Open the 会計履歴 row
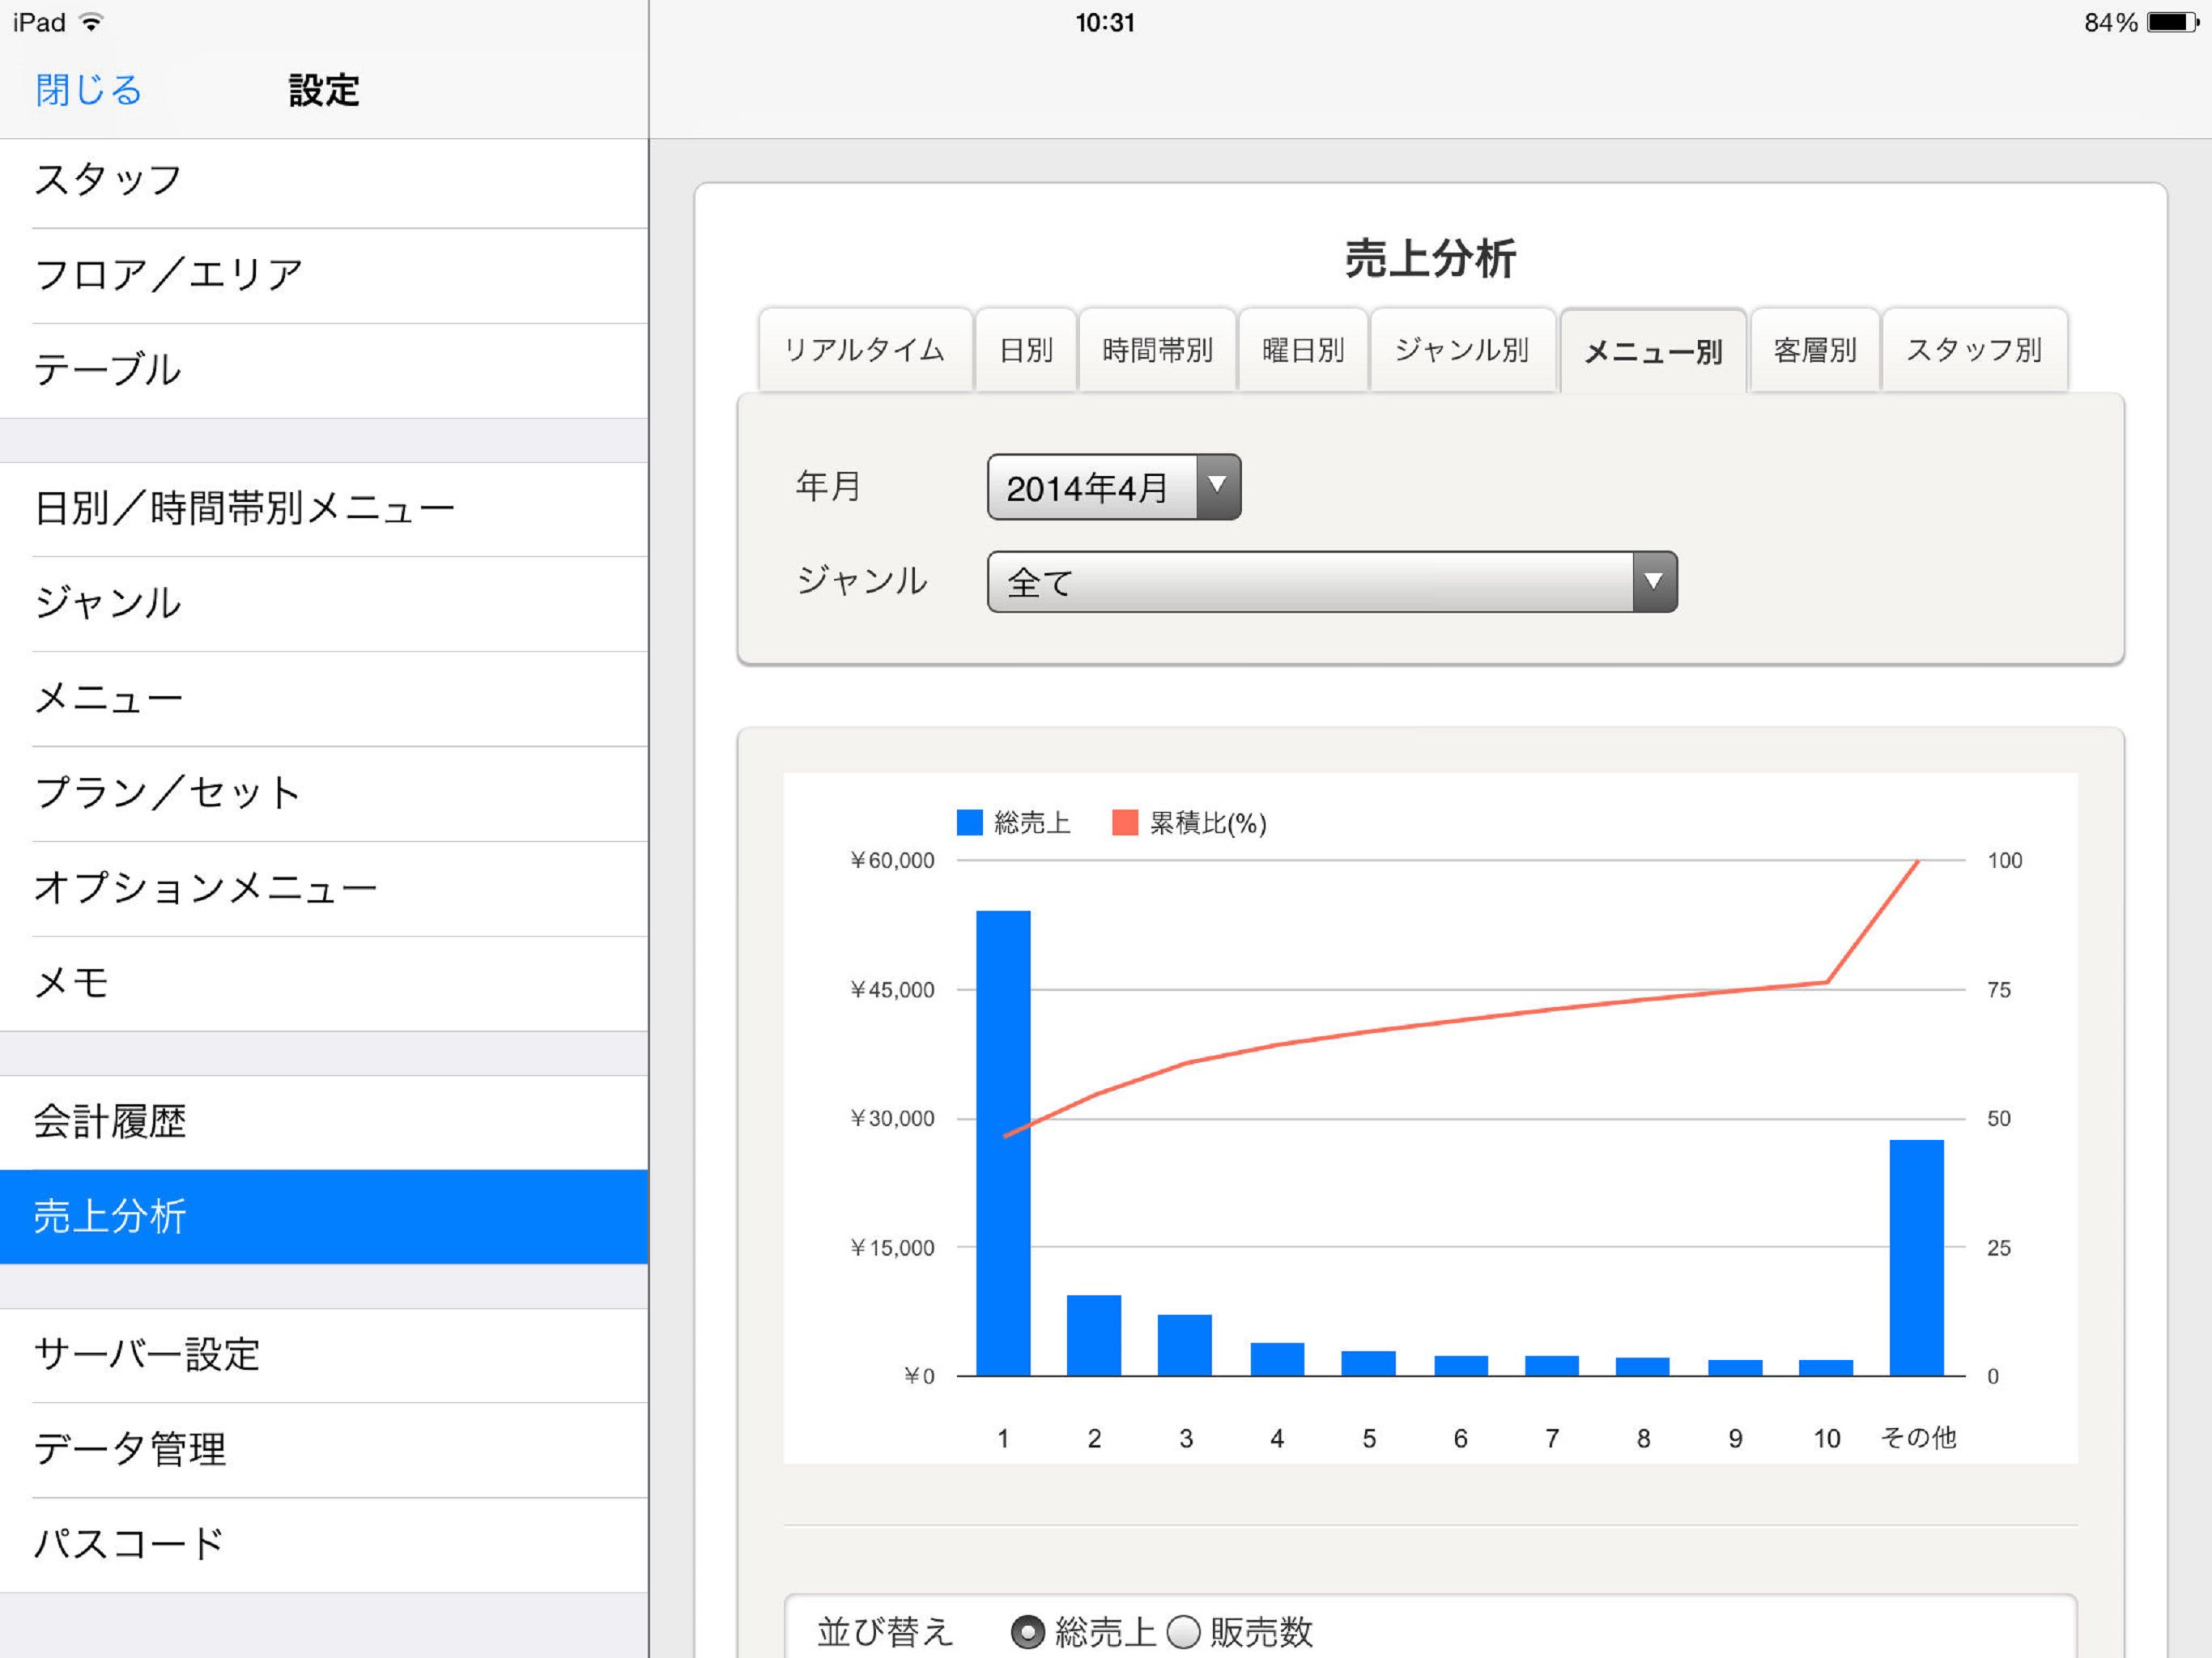Screen dimensions: 2212x1658 point(324,1122)
